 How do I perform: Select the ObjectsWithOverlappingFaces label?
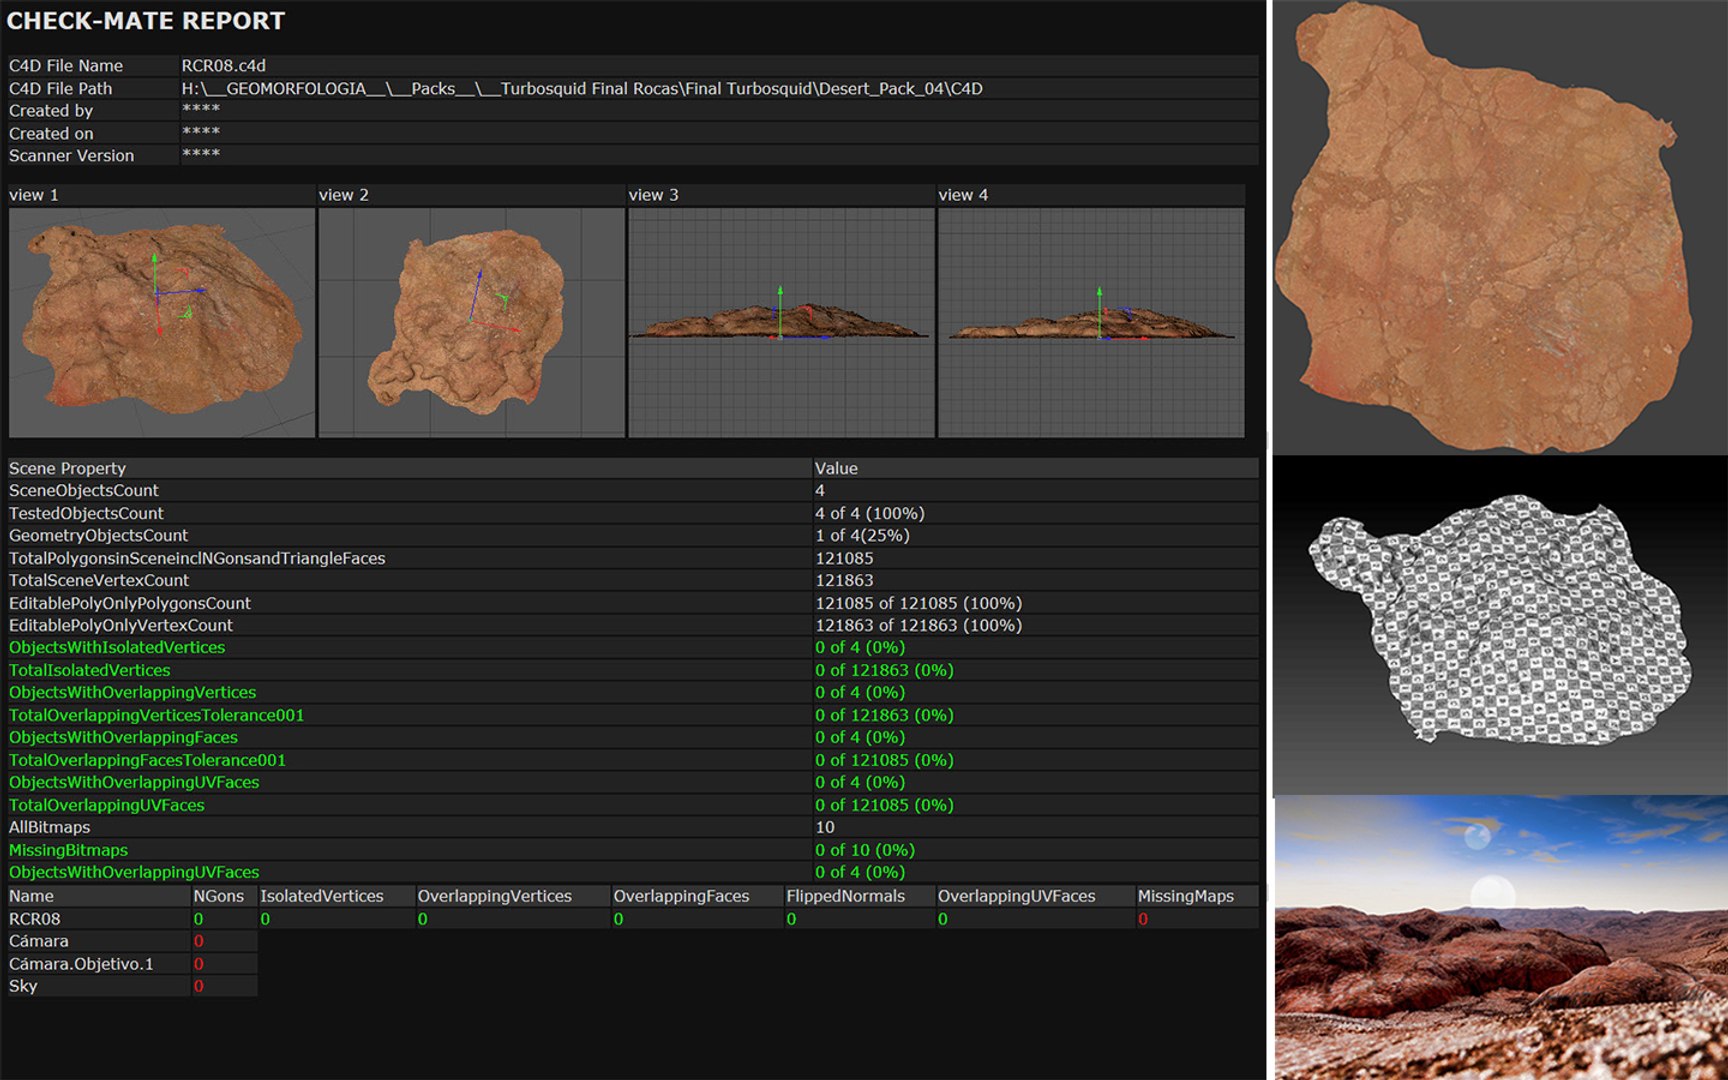123,738
